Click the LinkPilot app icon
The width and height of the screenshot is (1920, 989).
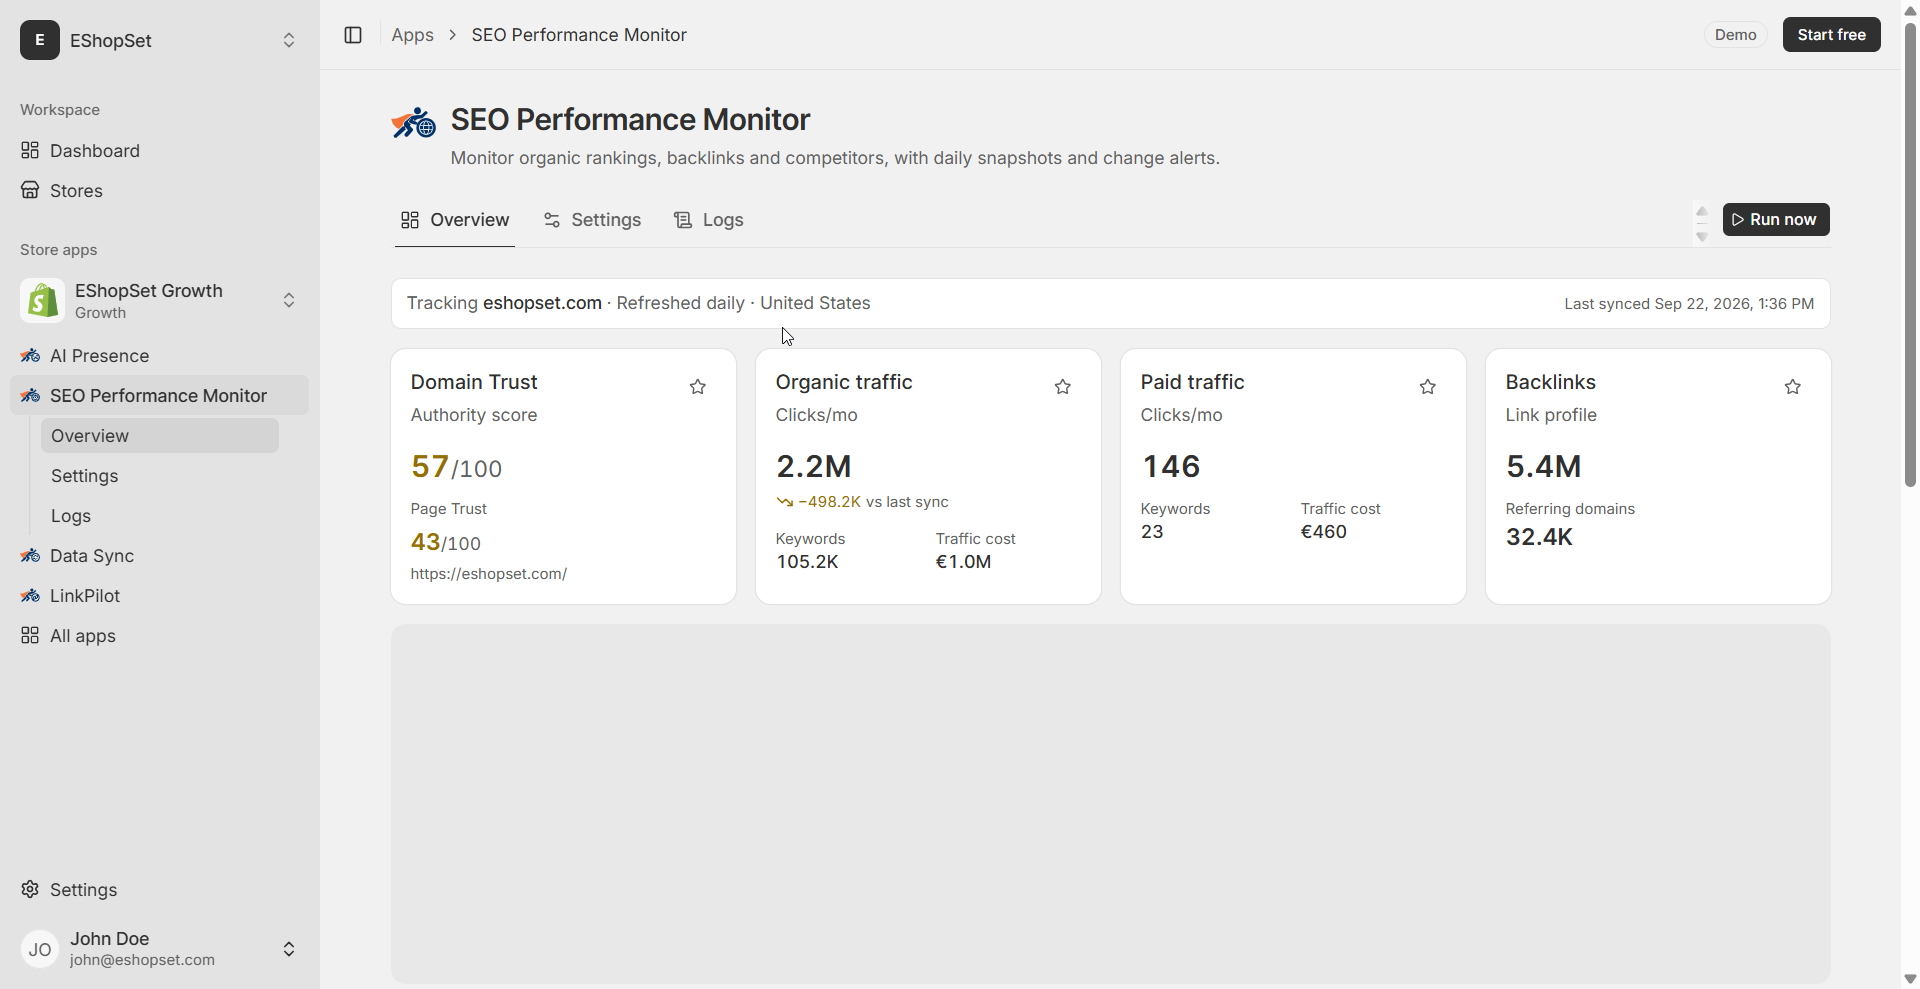click(x=30, y=596)
